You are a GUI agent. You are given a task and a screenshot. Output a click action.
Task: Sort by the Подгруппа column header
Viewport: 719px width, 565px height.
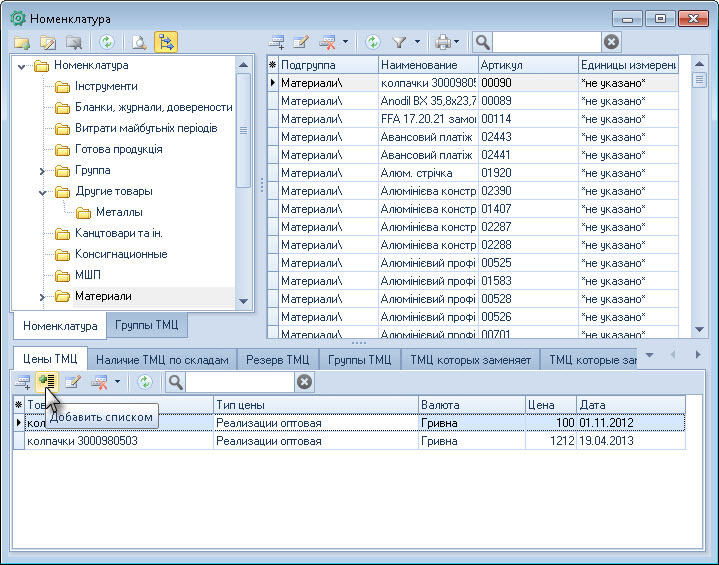tap(328, 65)
